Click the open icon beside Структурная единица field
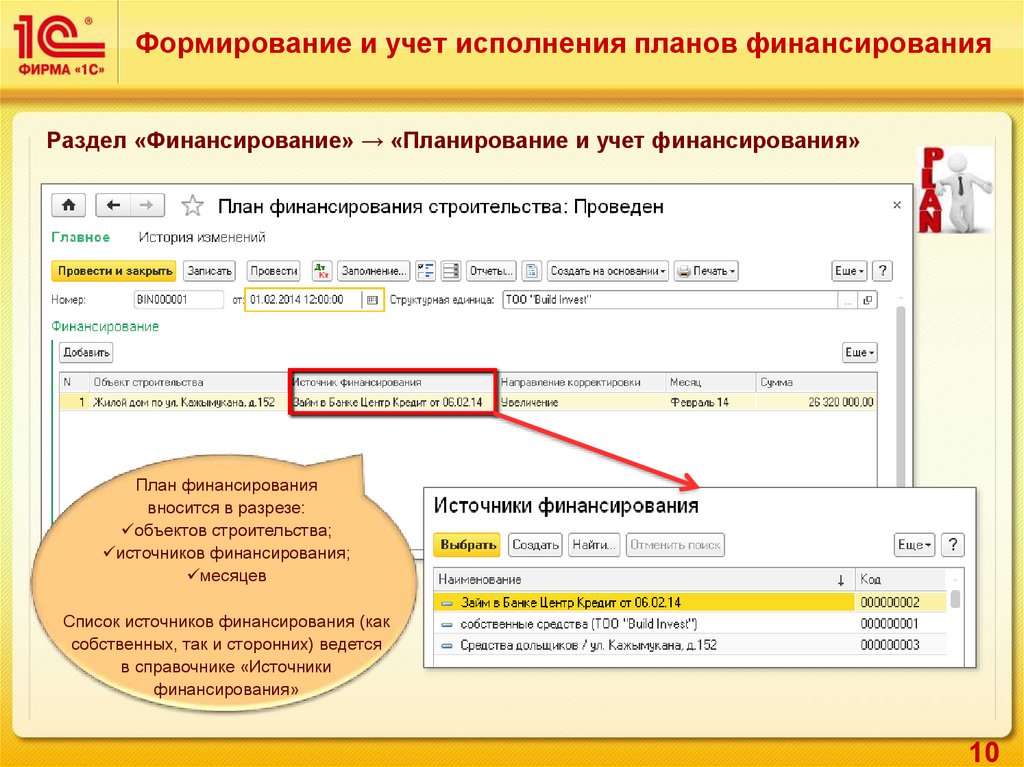Screen dimensions: 1024x767 coord(867,299)
